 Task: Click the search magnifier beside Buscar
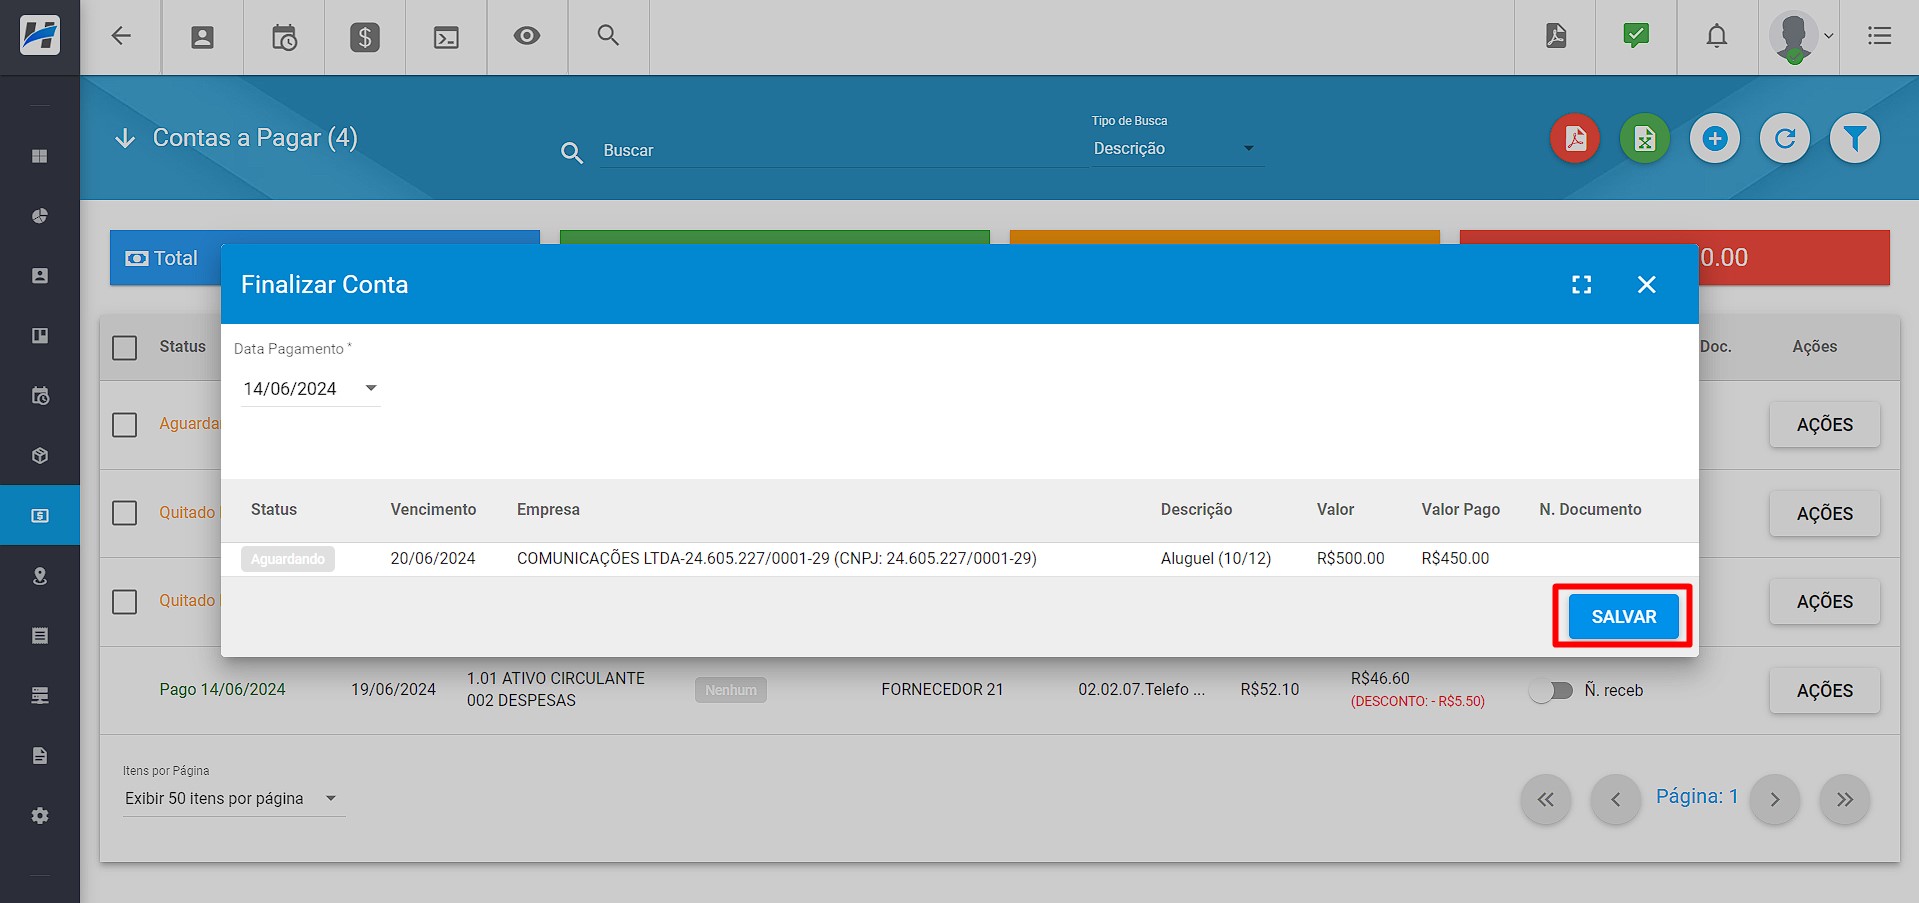click(572, 152)
